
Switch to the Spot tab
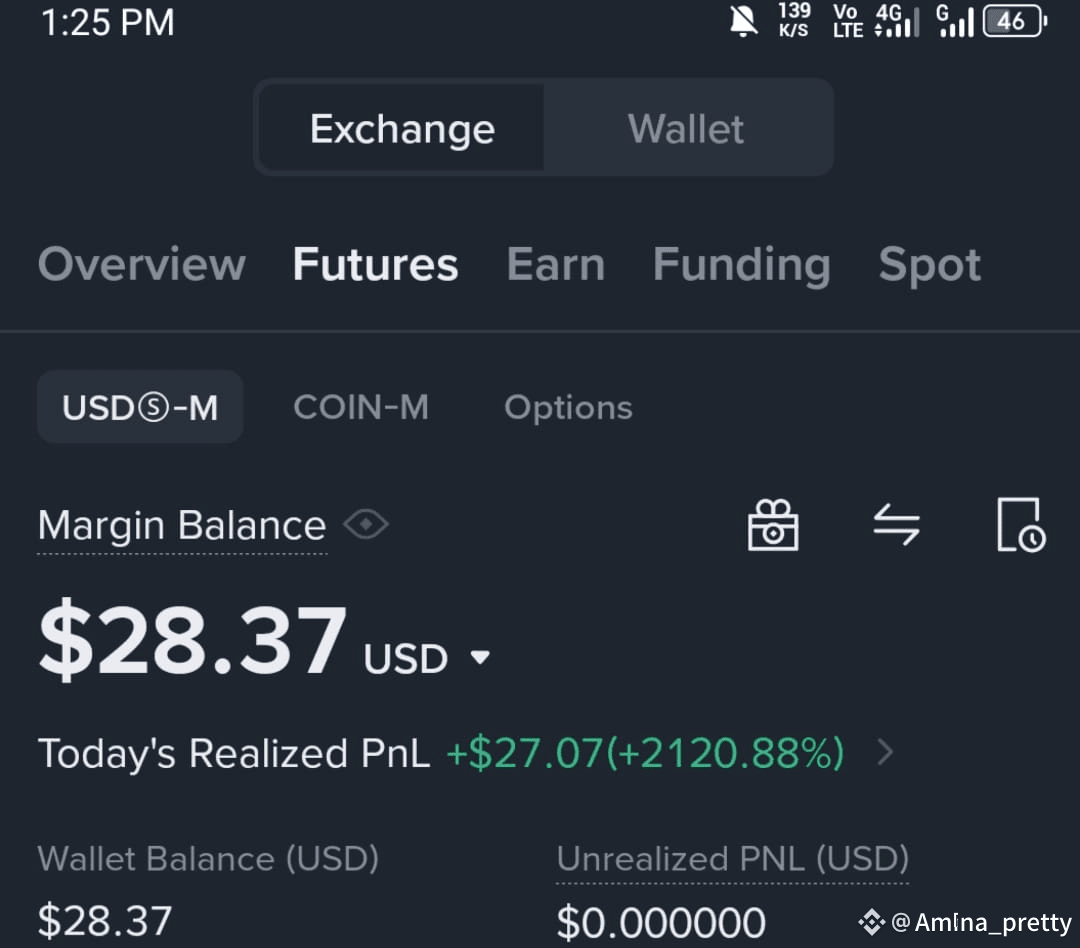pos(929,264)
